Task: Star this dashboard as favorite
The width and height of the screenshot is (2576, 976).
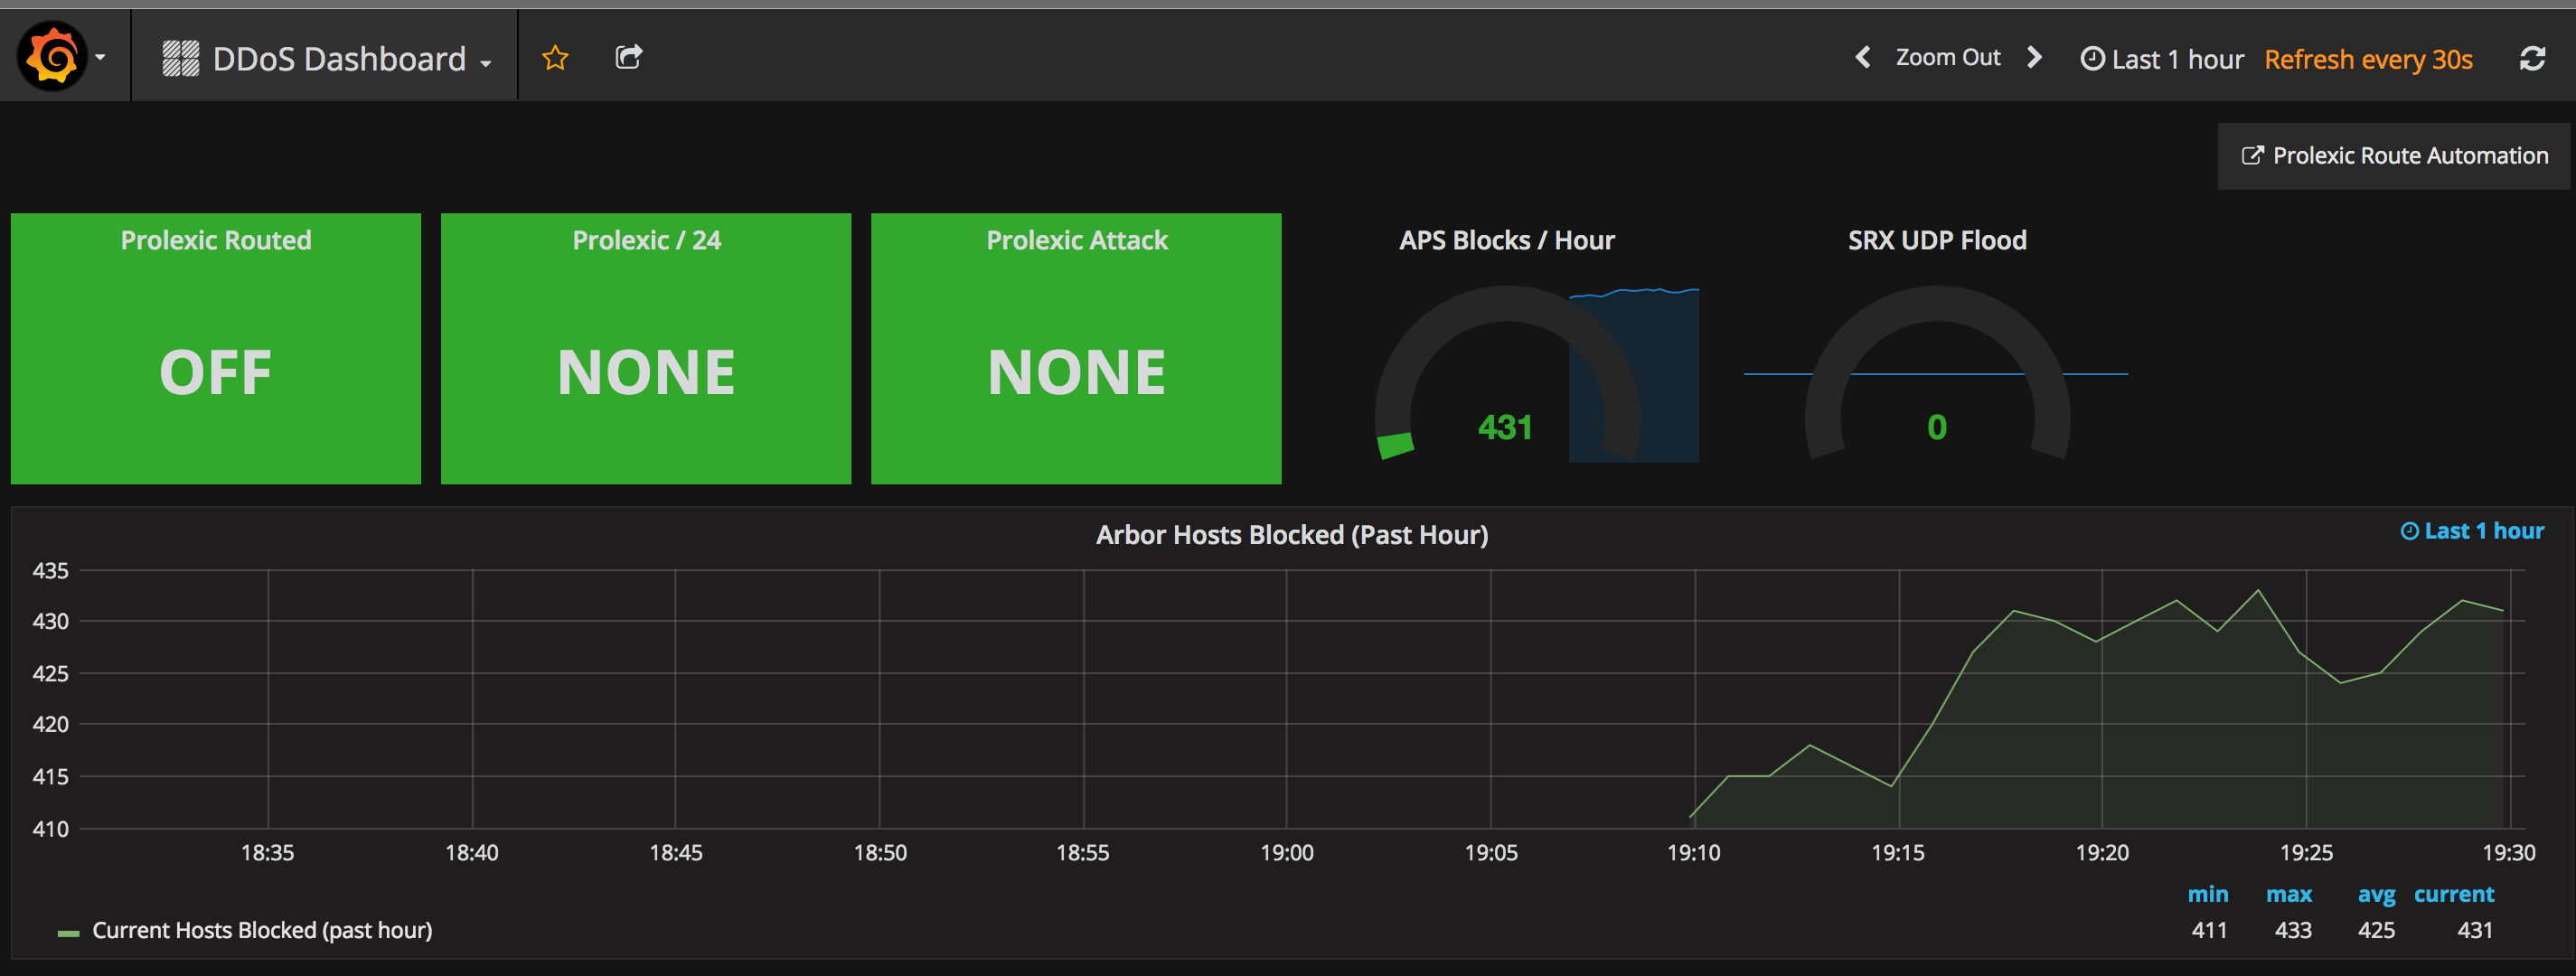Action: coord(555,58)
